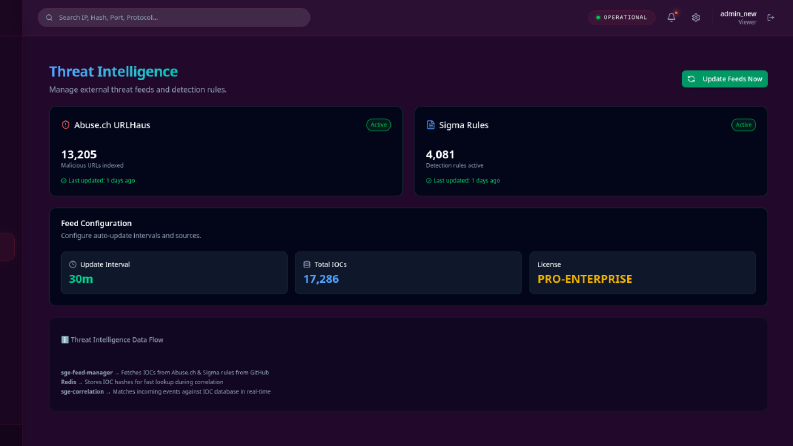Click the Update Interval clock icon
The image size is (793, 446).
click(x=72, y=264)
